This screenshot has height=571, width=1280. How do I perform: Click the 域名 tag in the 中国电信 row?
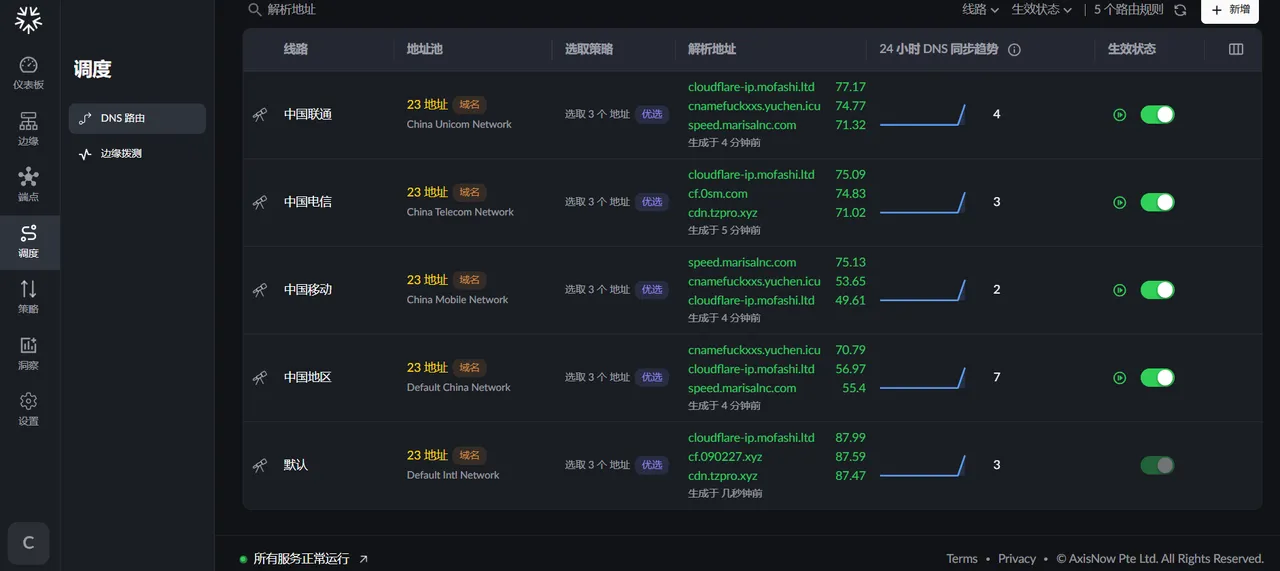click(470, 192)
